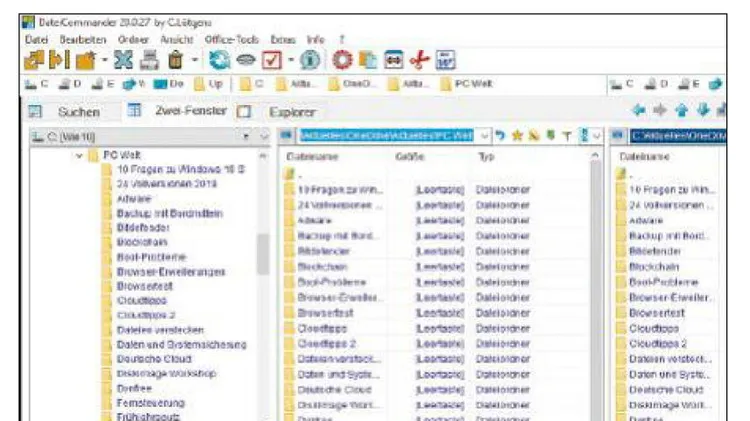The width and height of the screenshot is (750, 421).
Task: Open the Extras menu
Action: (283, 40)
